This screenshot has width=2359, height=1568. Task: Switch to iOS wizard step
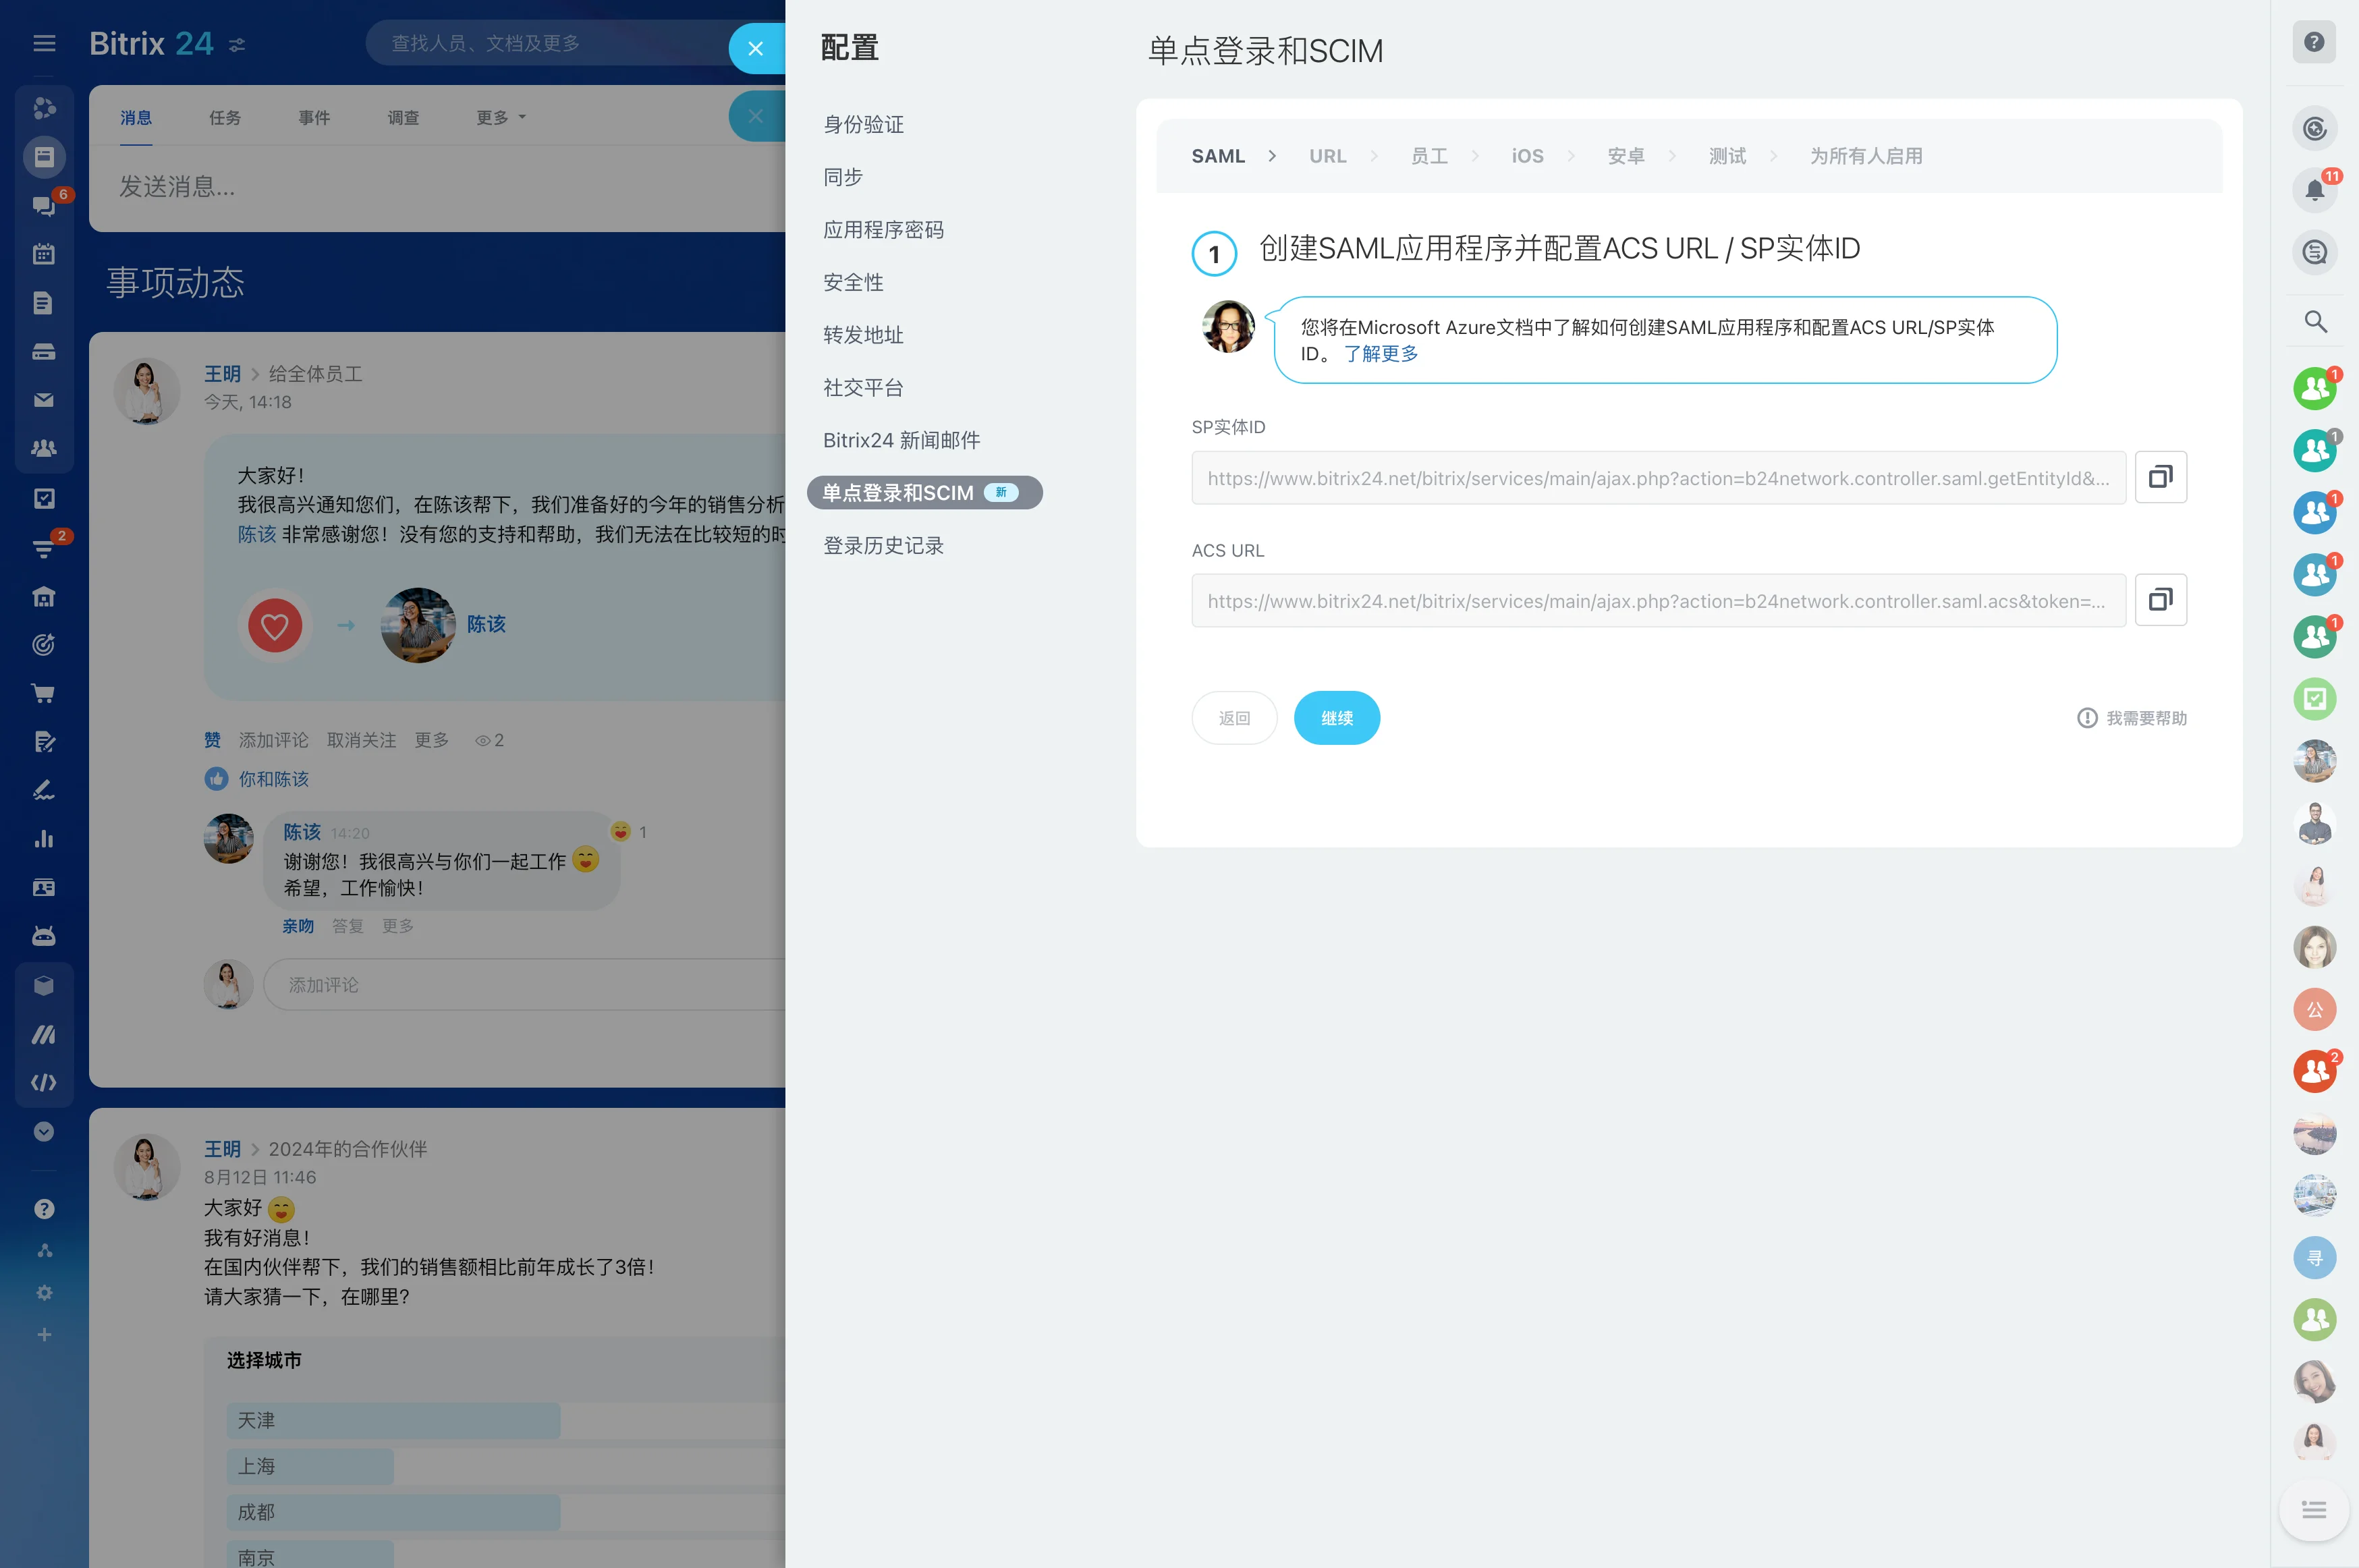pyautogui.click(x=1527, y=156)
